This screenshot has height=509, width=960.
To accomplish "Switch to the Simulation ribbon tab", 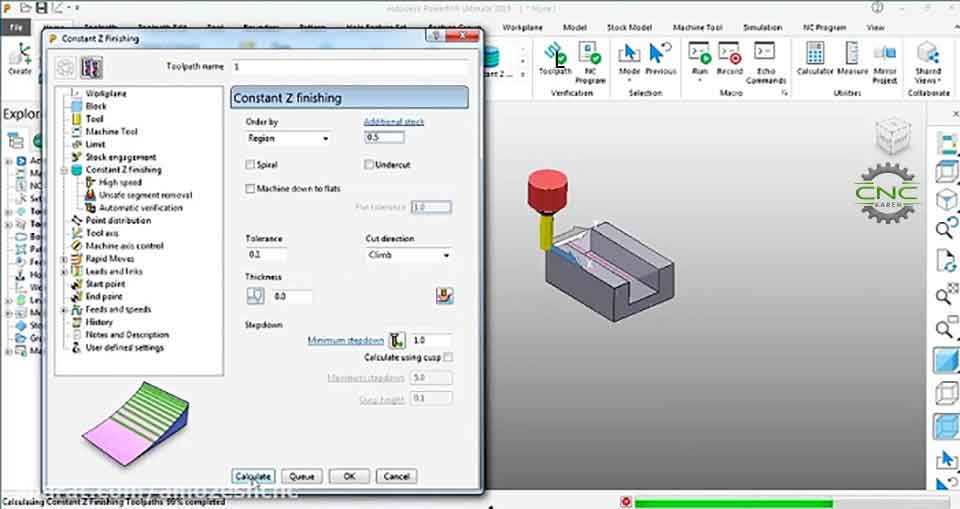I will click(x=762, y=28).
